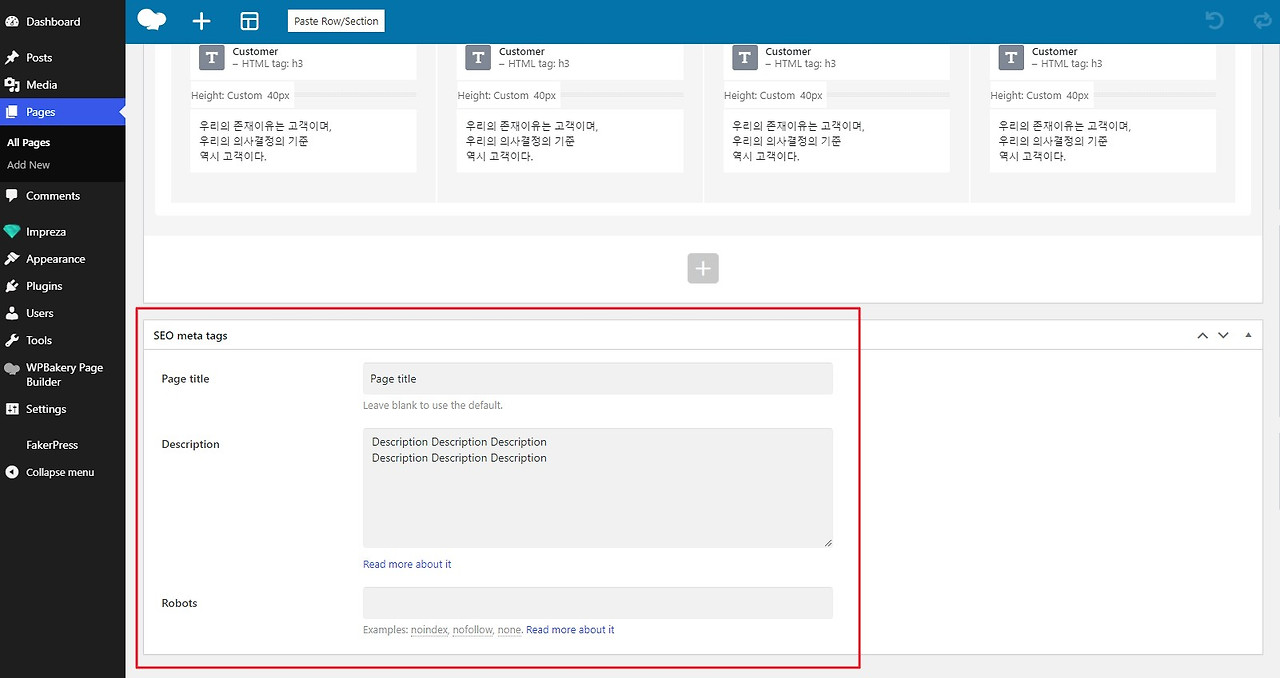1280x678 pixels.
Task: Click the Page title input field
Action: [598, 379]
